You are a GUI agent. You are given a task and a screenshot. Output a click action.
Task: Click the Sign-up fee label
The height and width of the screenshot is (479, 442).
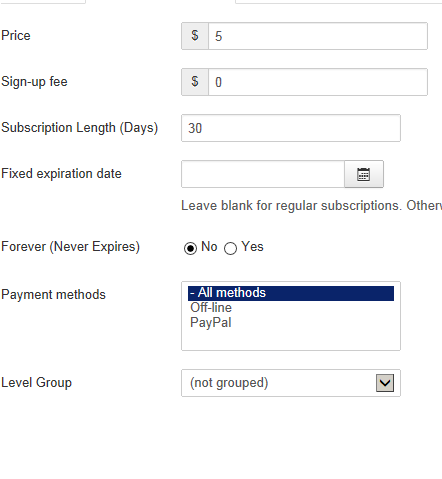tap(34, 82)
